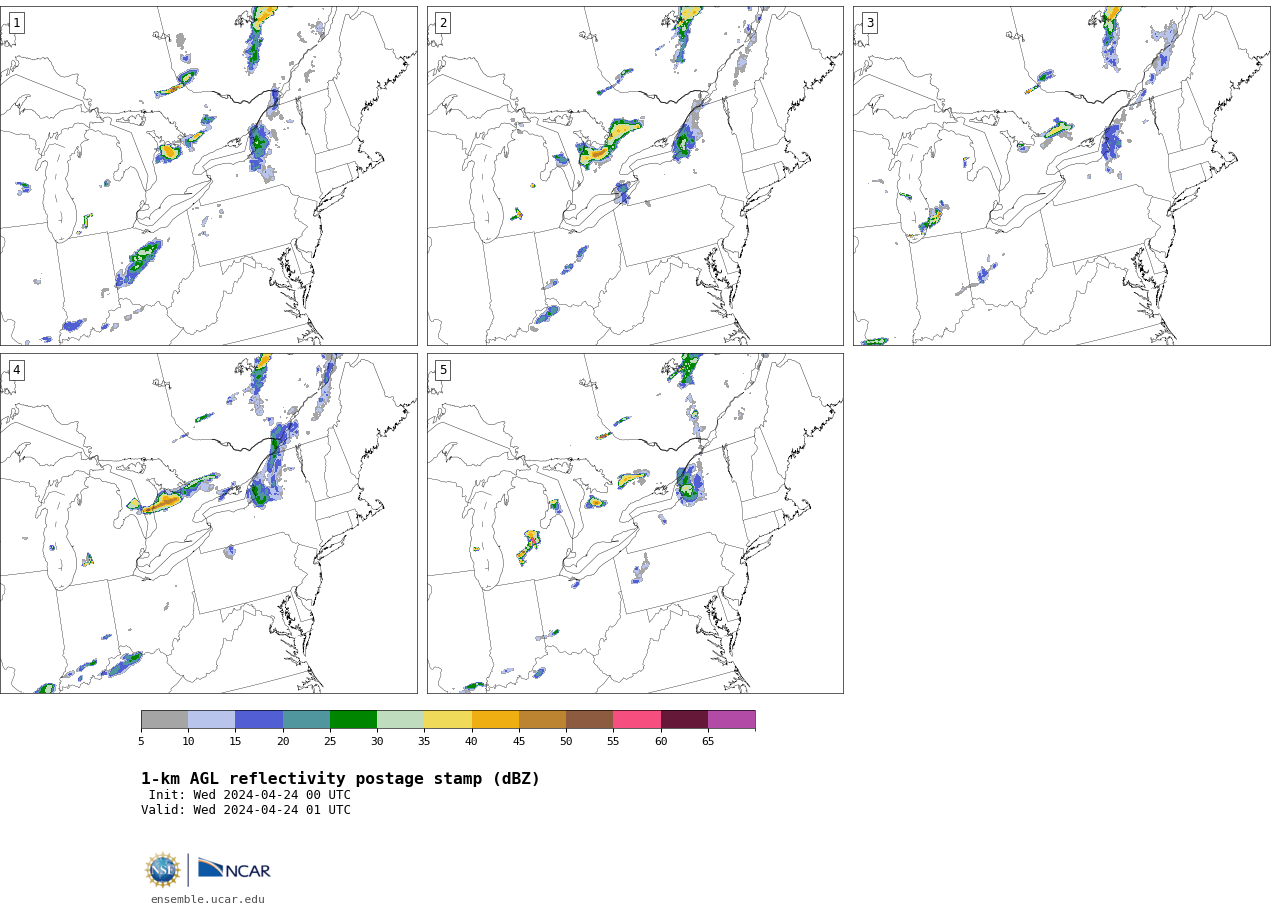
Task: Click the dark green 25-30 dBZ swatch
Action: pyautogui.click(x=353, y=720)
